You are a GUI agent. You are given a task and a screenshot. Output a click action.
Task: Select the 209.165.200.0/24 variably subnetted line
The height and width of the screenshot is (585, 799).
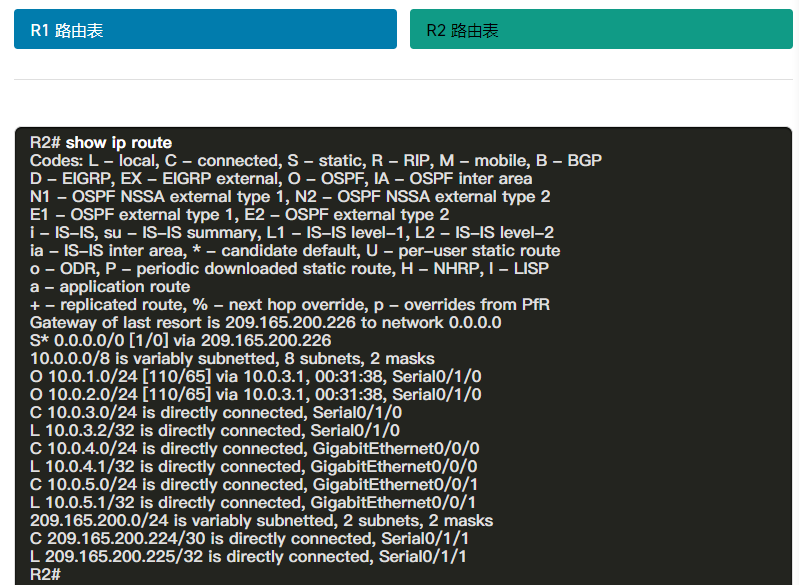[x=261, y=521]
